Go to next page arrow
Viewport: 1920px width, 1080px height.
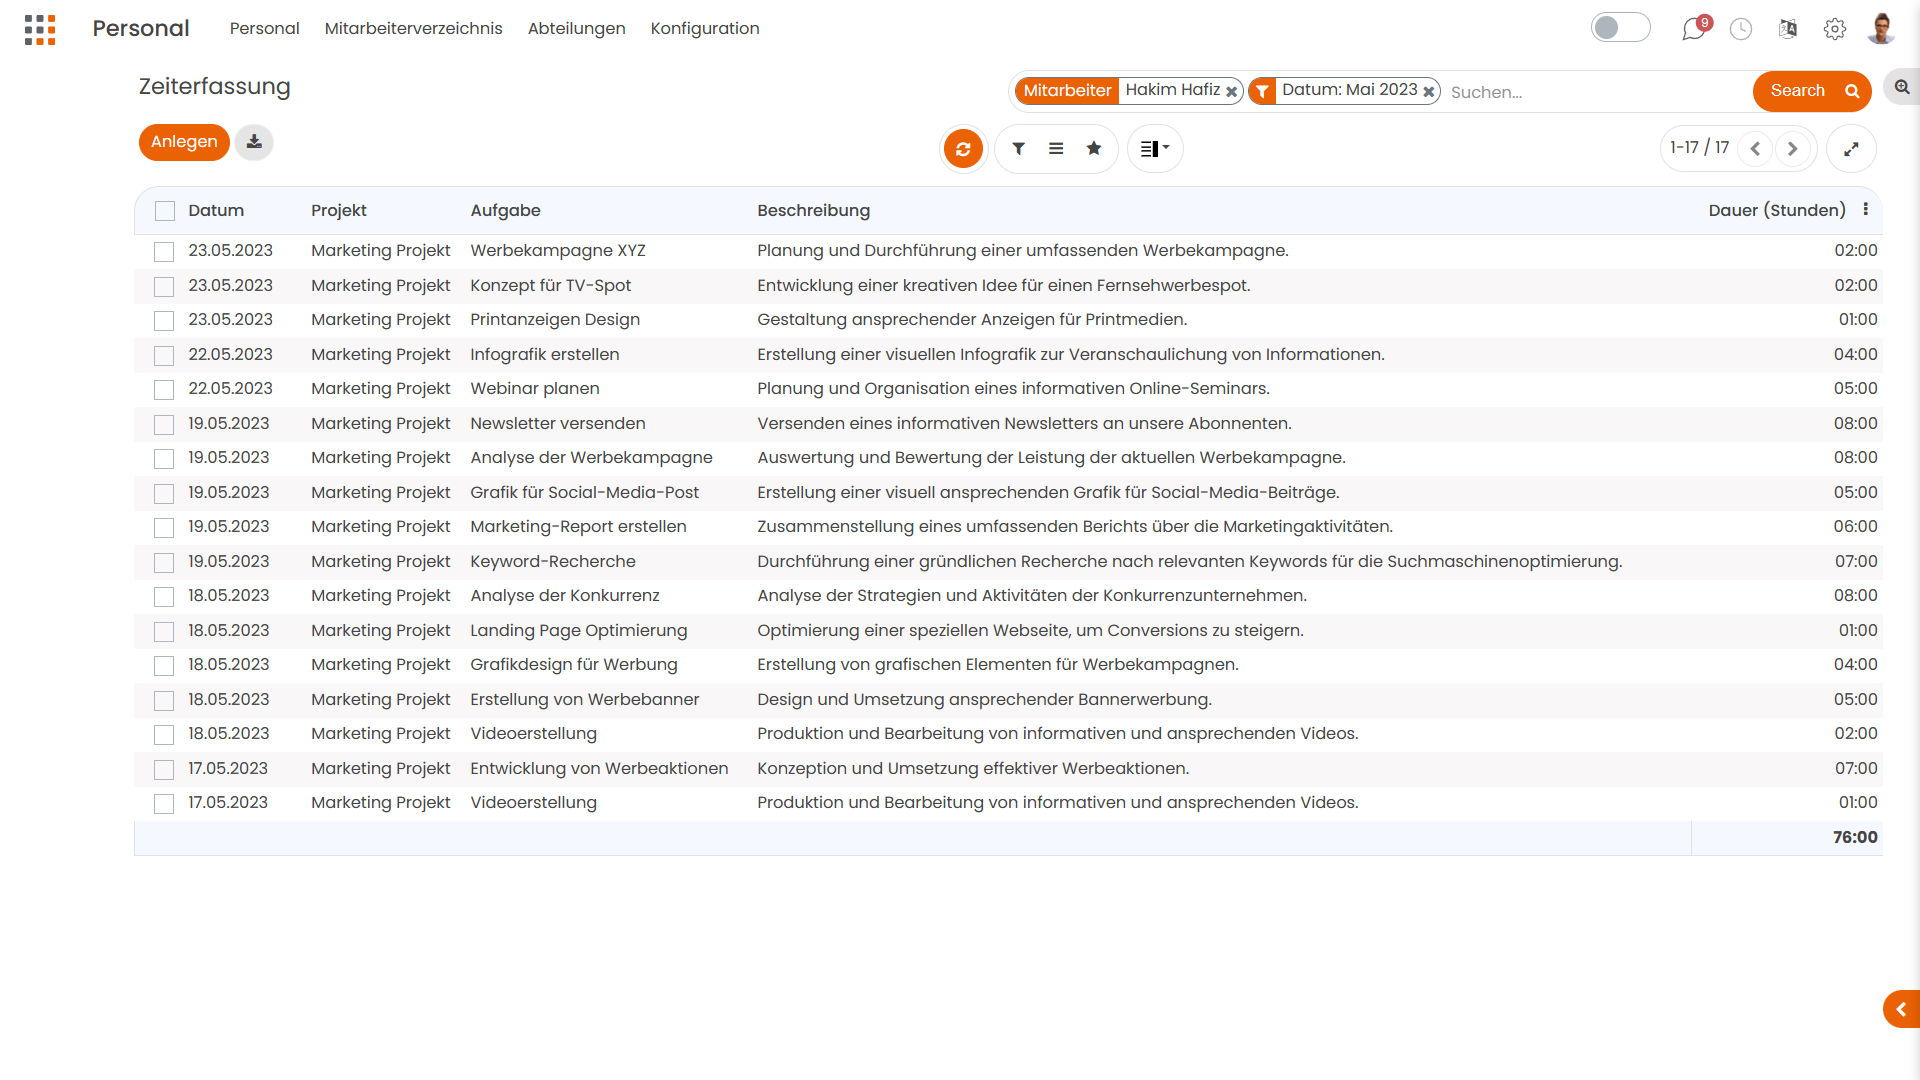1793,149
